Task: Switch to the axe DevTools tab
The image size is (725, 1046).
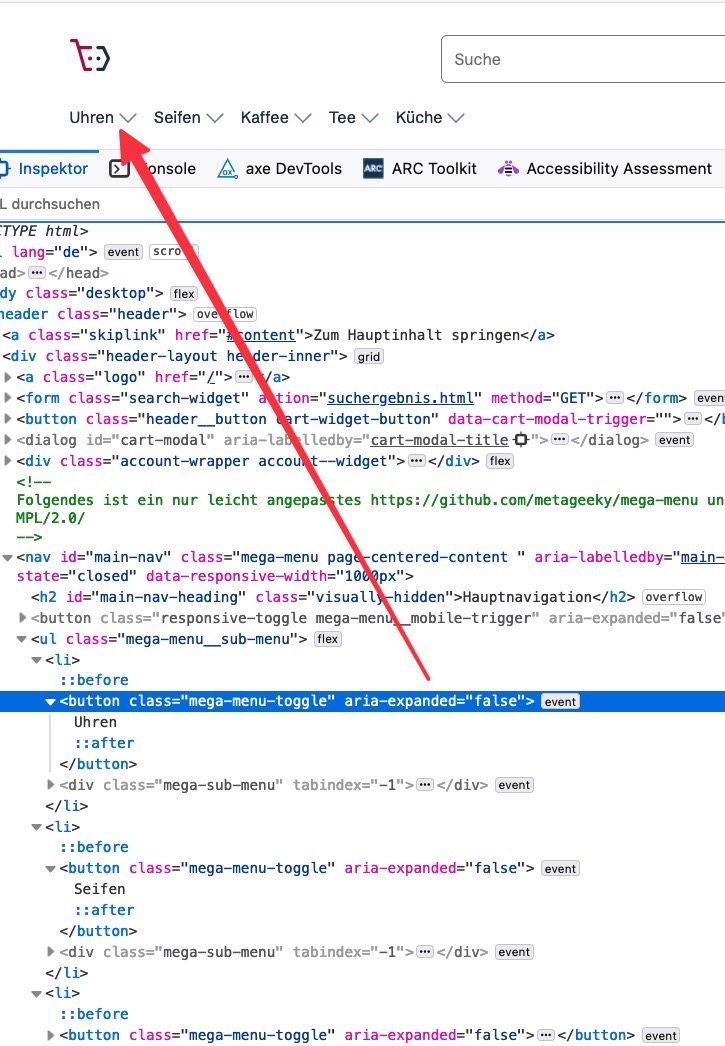Action: click(x=279, y=169)
